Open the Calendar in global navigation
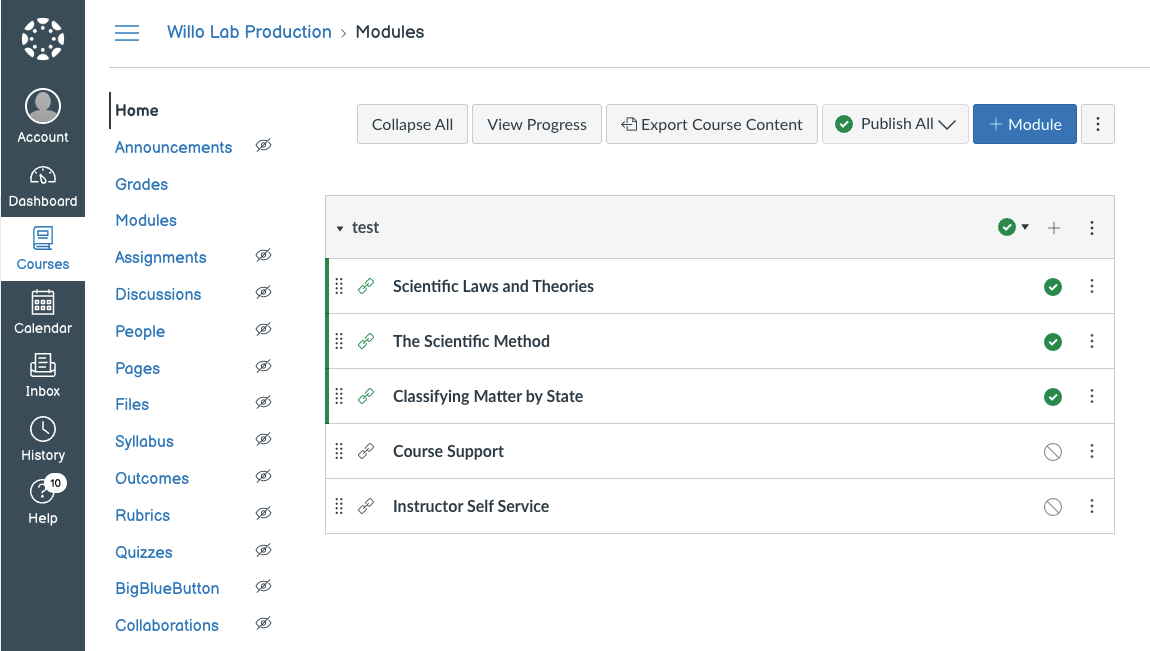Image resolution: width=1150 pixels, height=651 pixels. coord(43,312)
